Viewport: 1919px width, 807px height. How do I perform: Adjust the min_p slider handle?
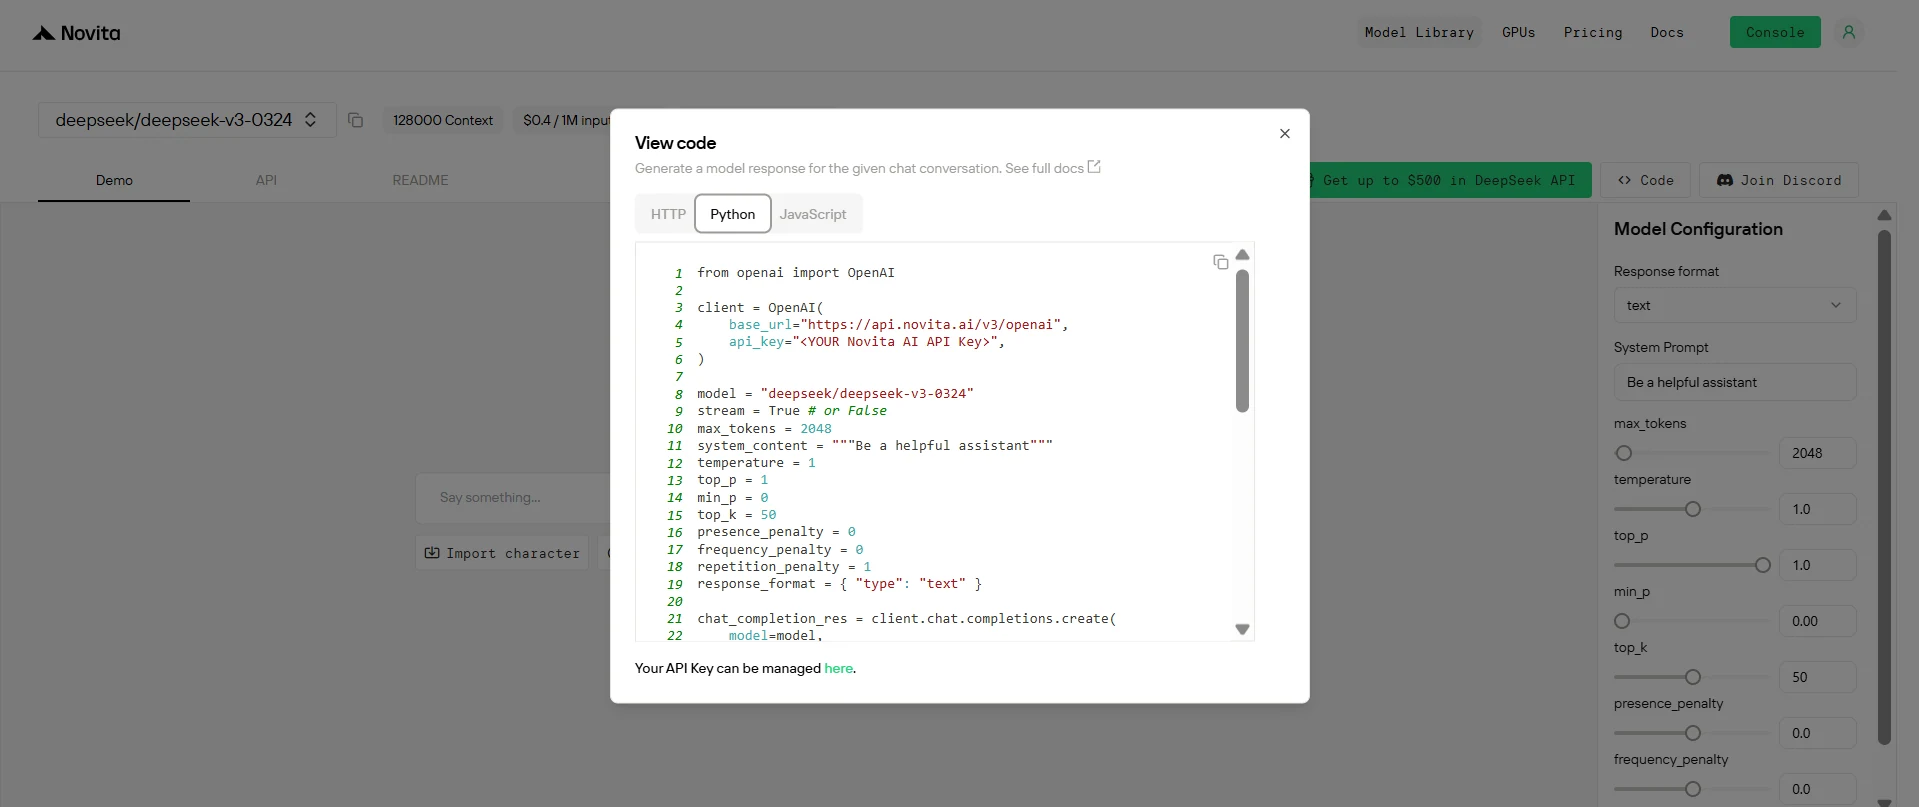pyautogui.click(x=1622, y=621)
